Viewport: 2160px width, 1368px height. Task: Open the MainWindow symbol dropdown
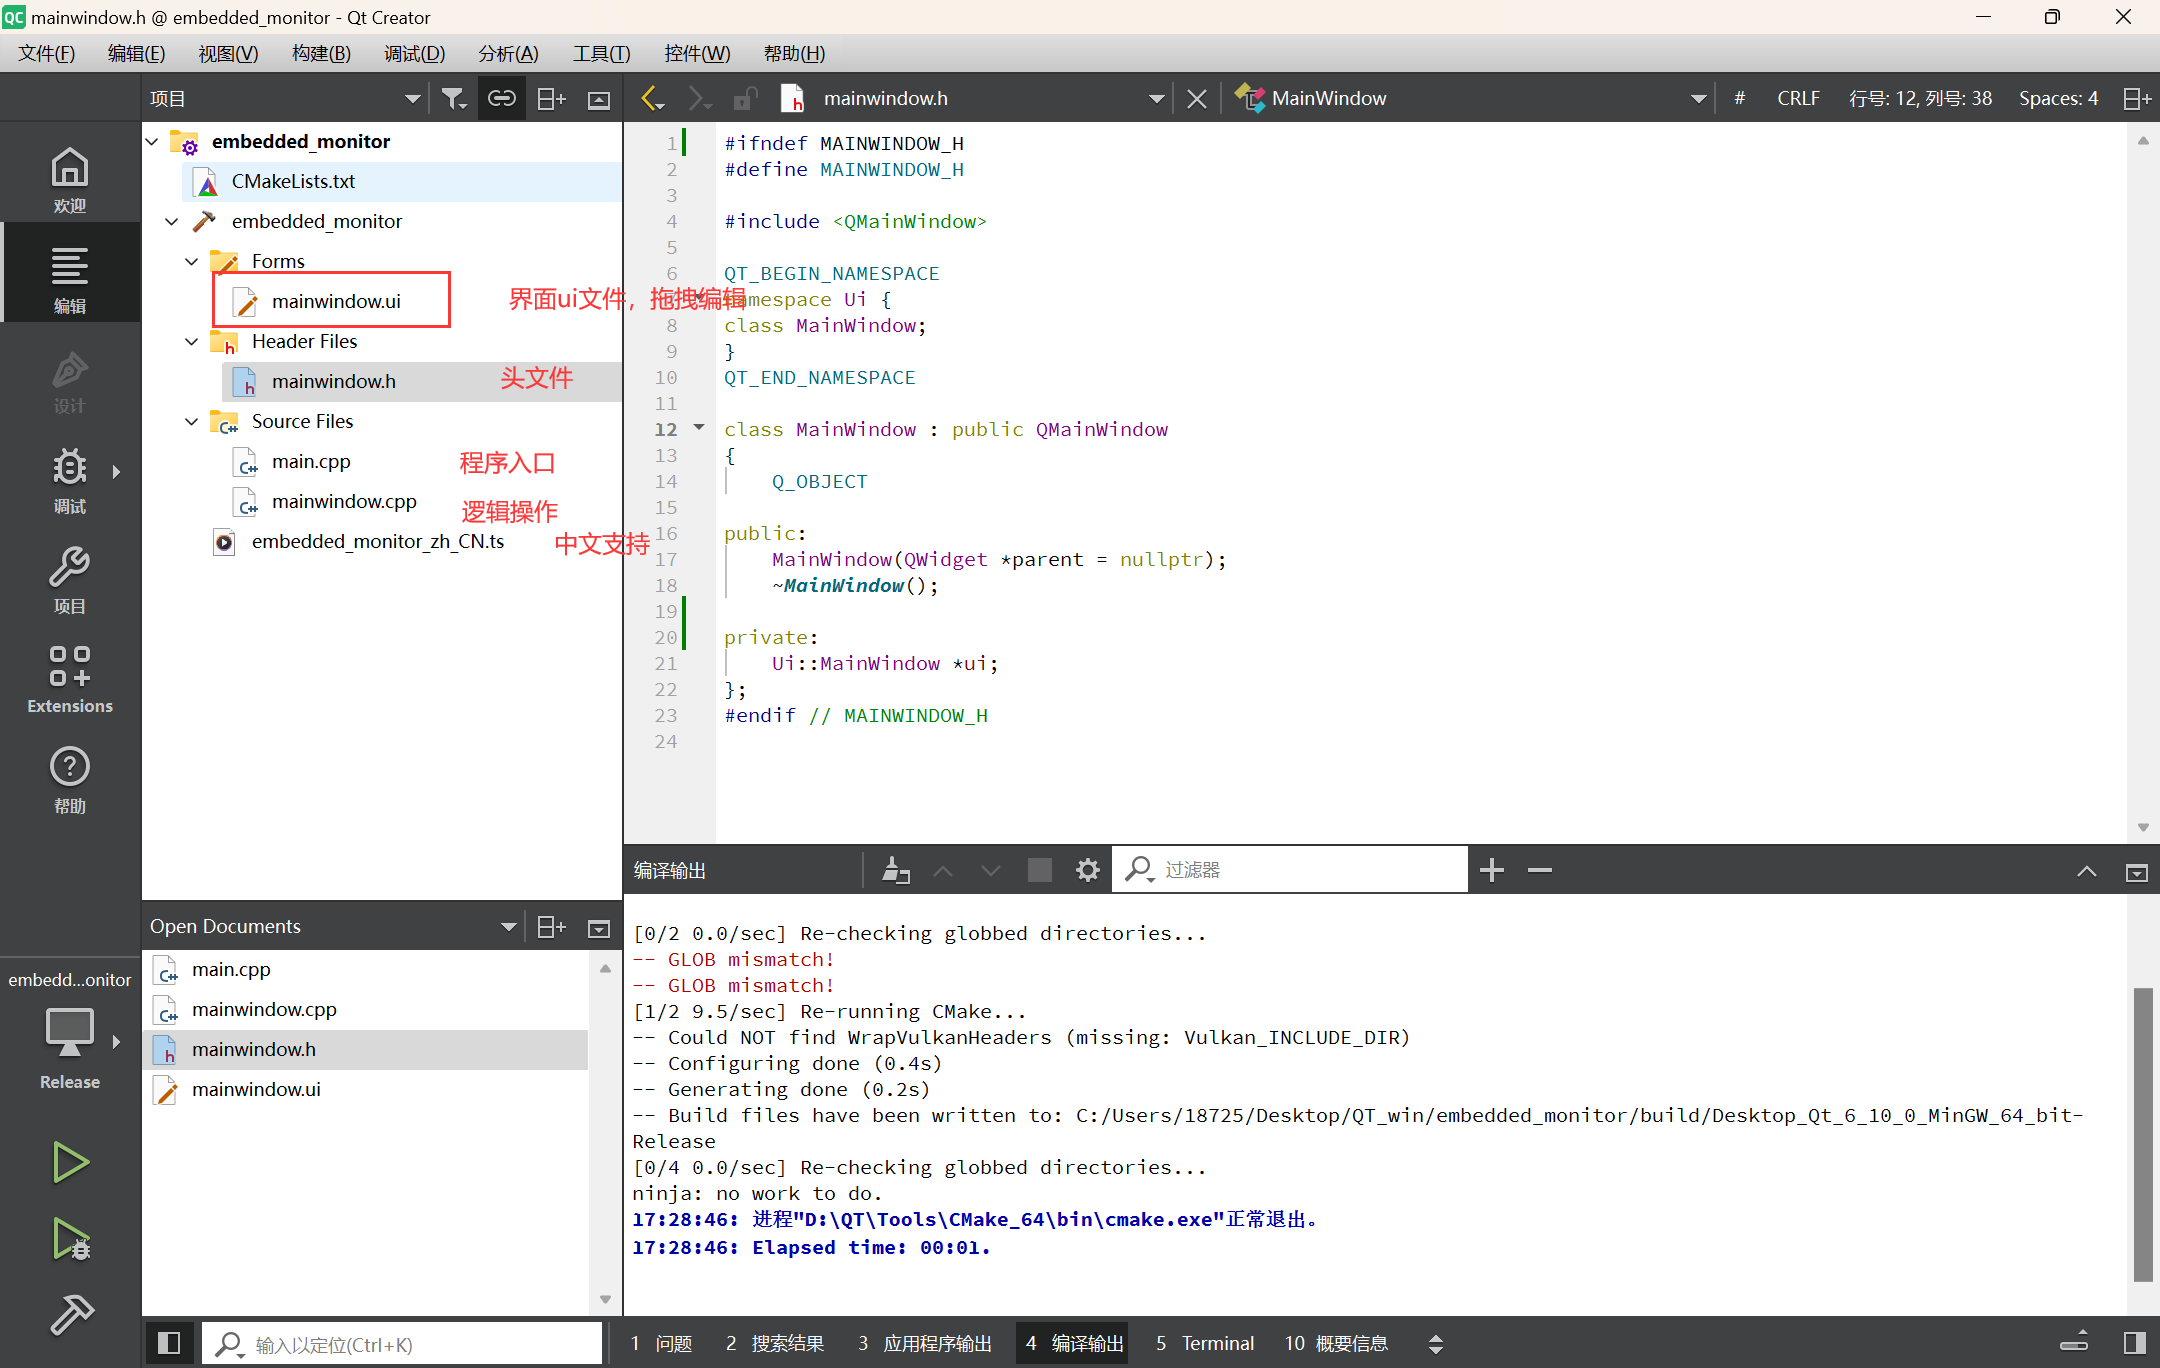[1697, 98]
